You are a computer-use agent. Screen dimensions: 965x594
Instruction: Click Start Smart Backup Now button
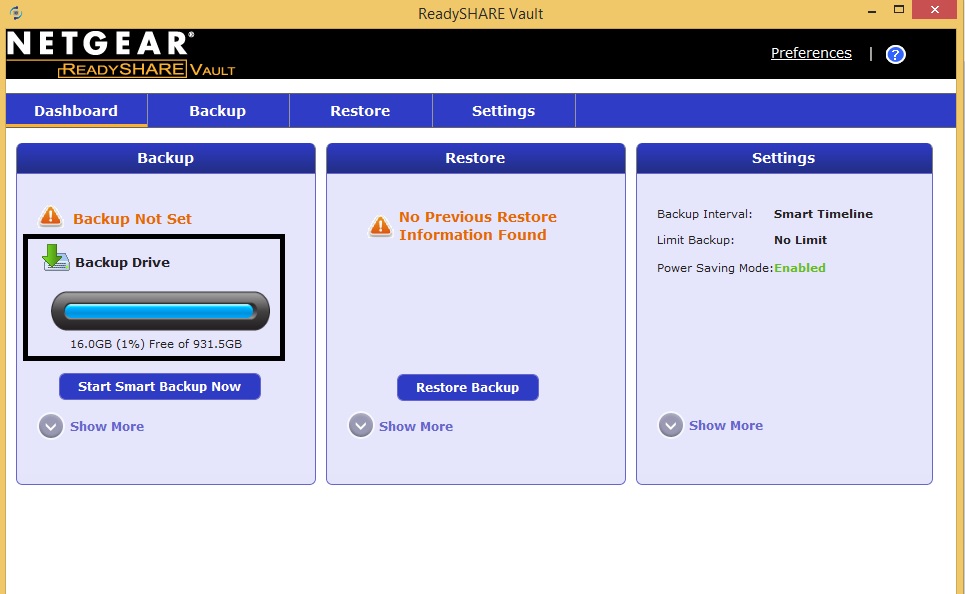160,387
